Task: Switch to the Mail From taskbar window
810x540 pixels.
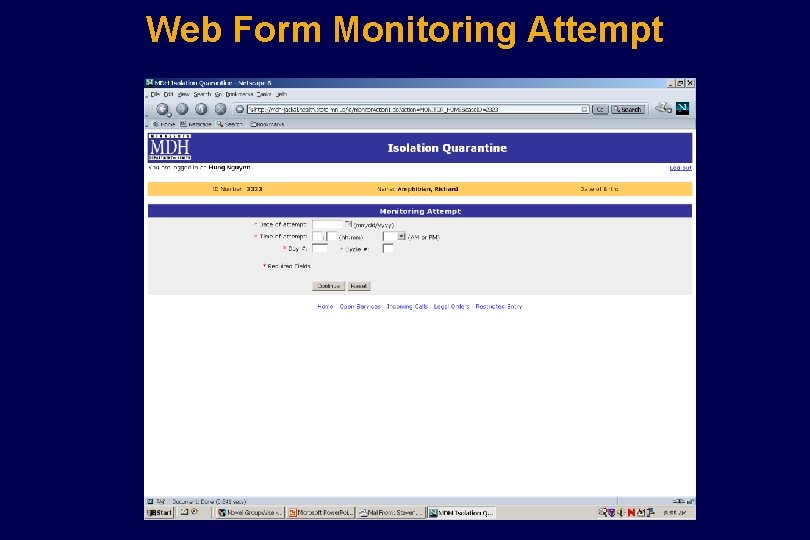Action: (x=391, y=513)
